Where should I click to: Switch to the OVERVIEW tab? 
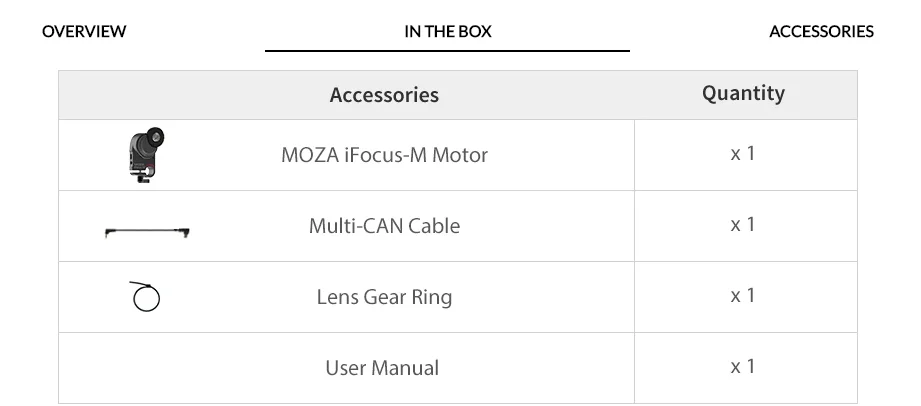(84, 31)
